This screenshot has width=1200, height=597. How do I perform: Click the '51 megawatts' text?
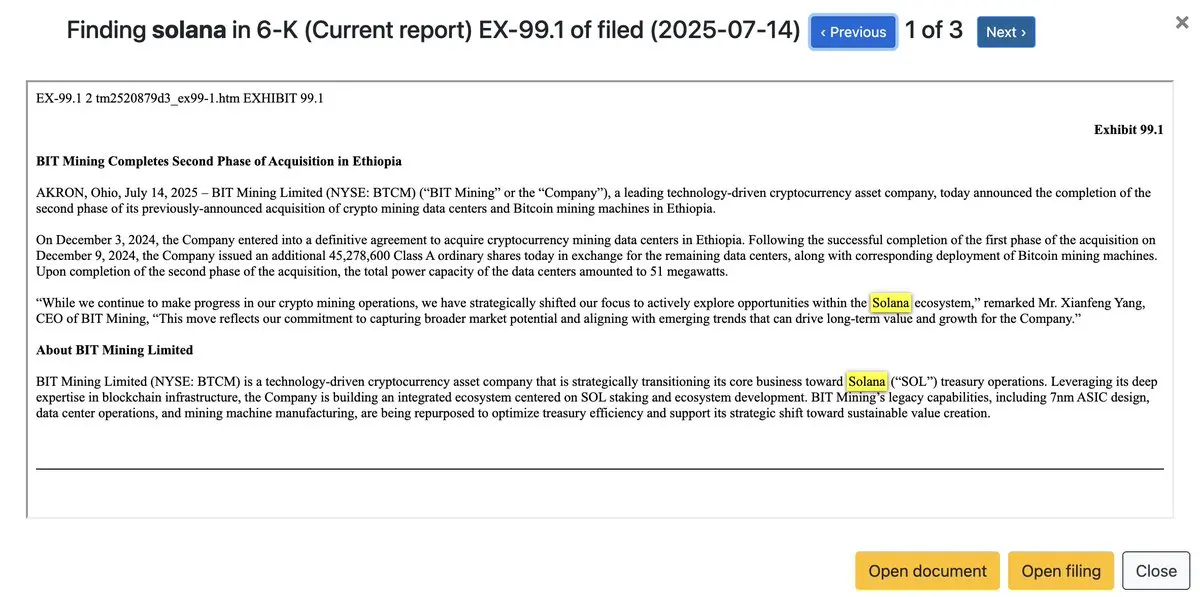tap(687, 272)
